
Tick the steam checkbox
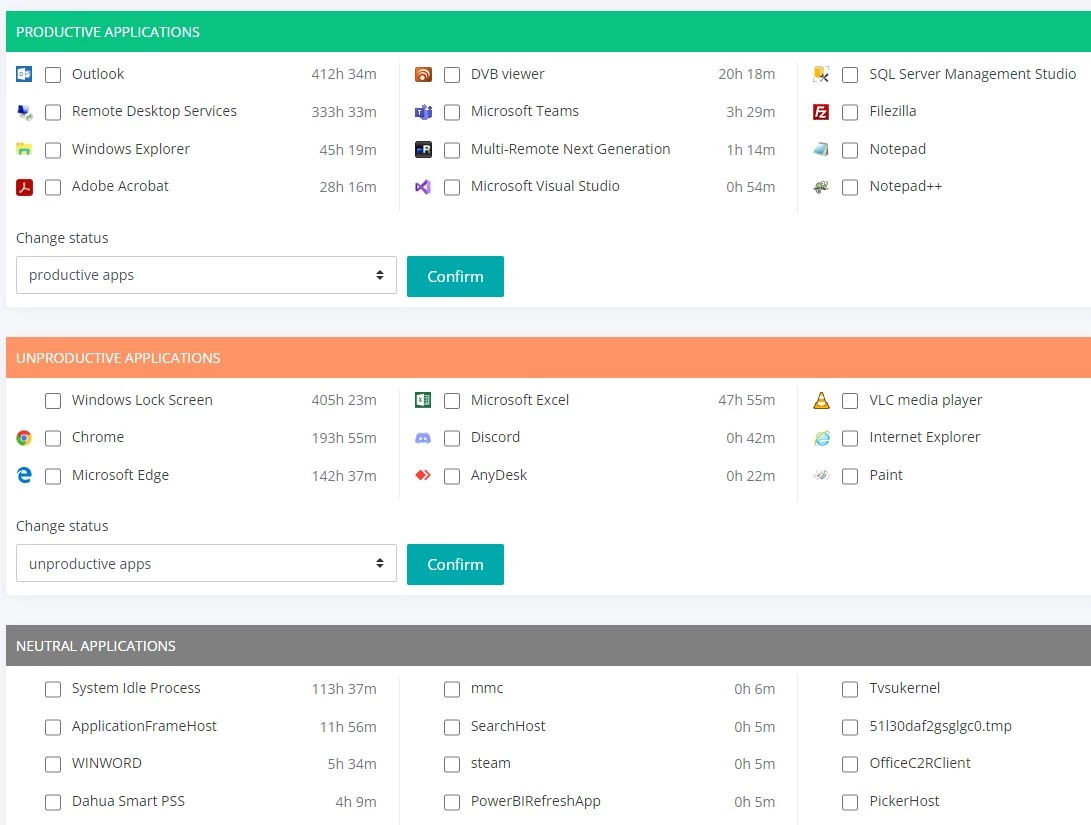pos(452,764)
